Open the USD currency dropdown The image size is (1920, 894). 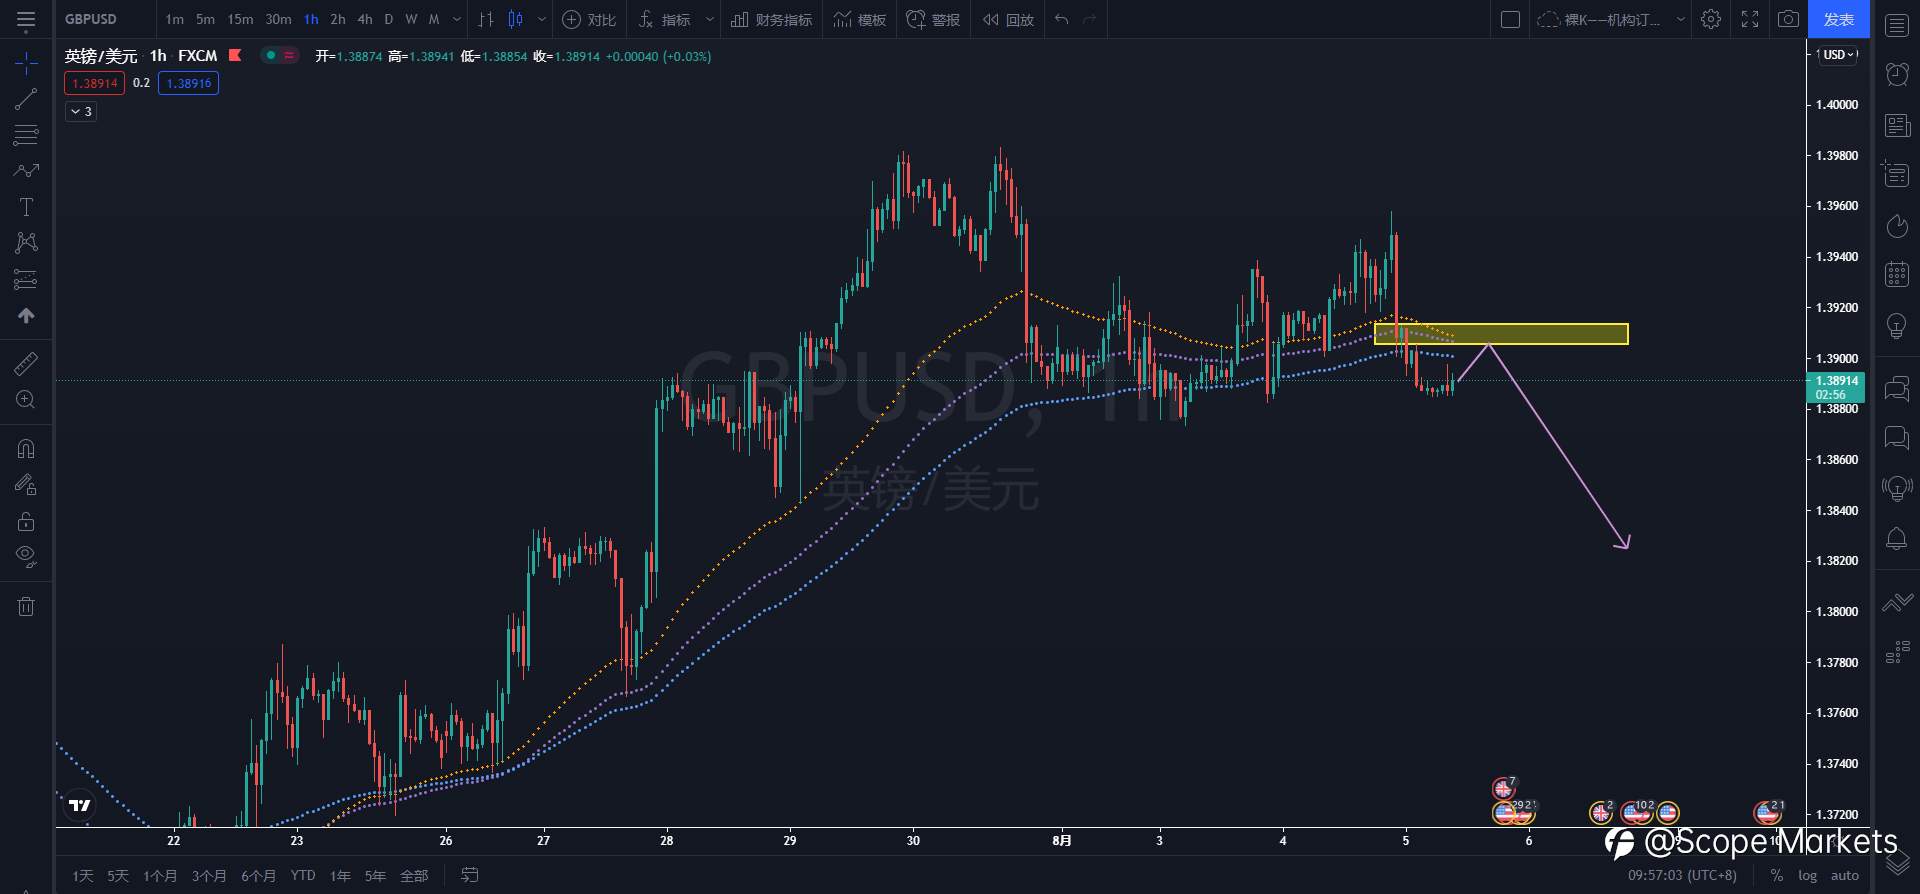click(1839, 55)
